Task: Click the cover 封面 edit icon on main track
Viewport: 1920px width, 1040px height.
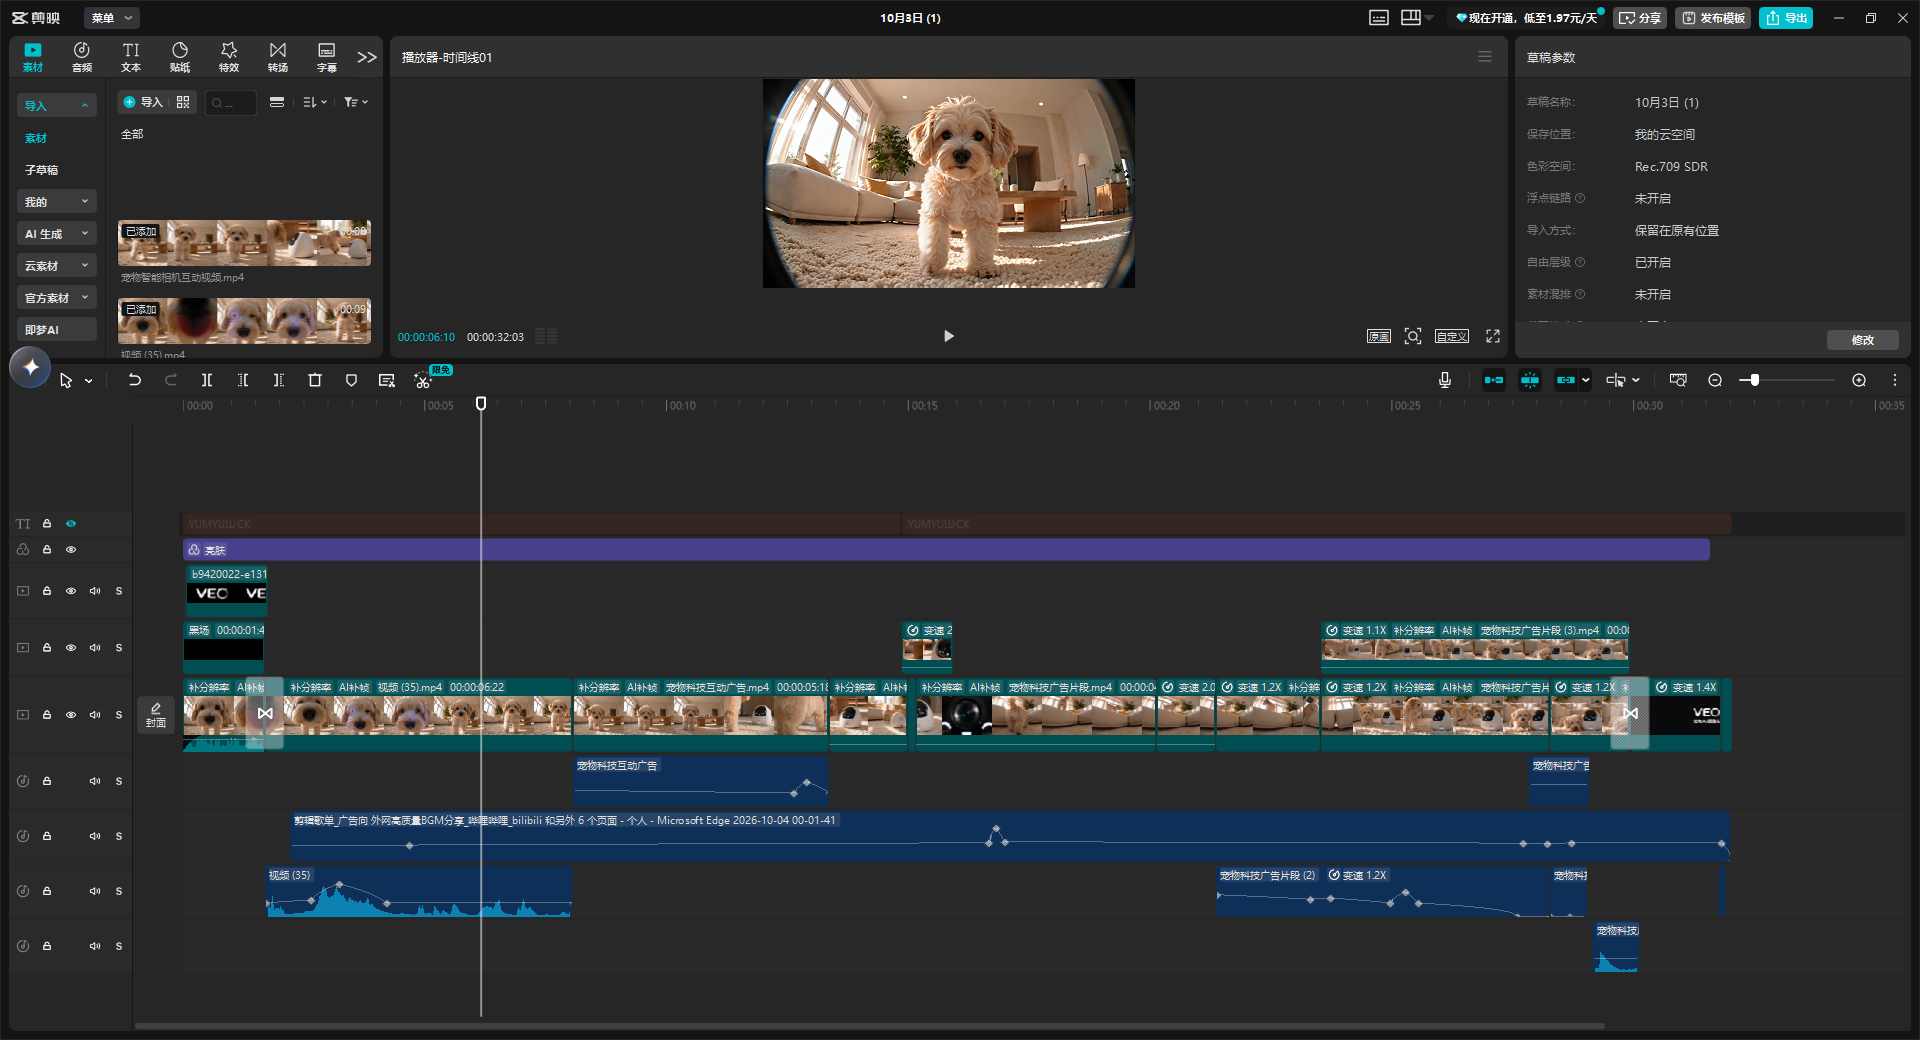Action: [156, 715]
